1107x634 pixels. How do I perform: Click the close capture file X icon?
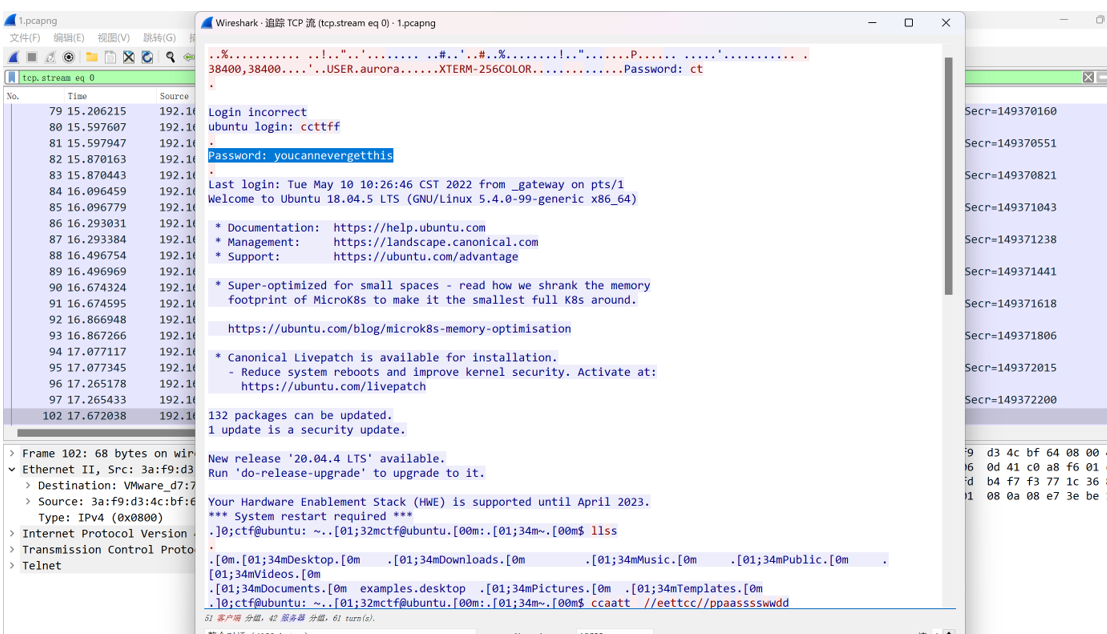pos(128,57)
